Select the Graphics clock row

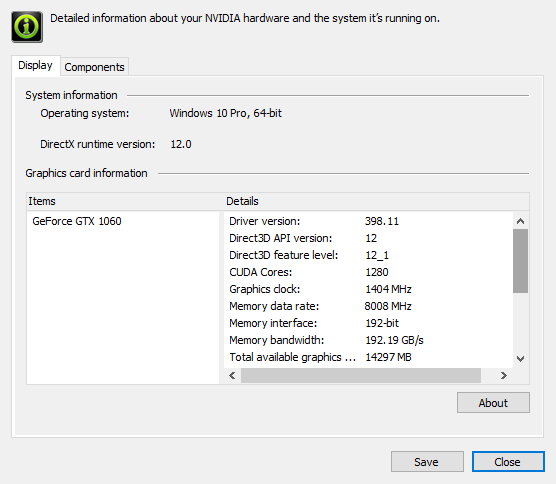368,289
